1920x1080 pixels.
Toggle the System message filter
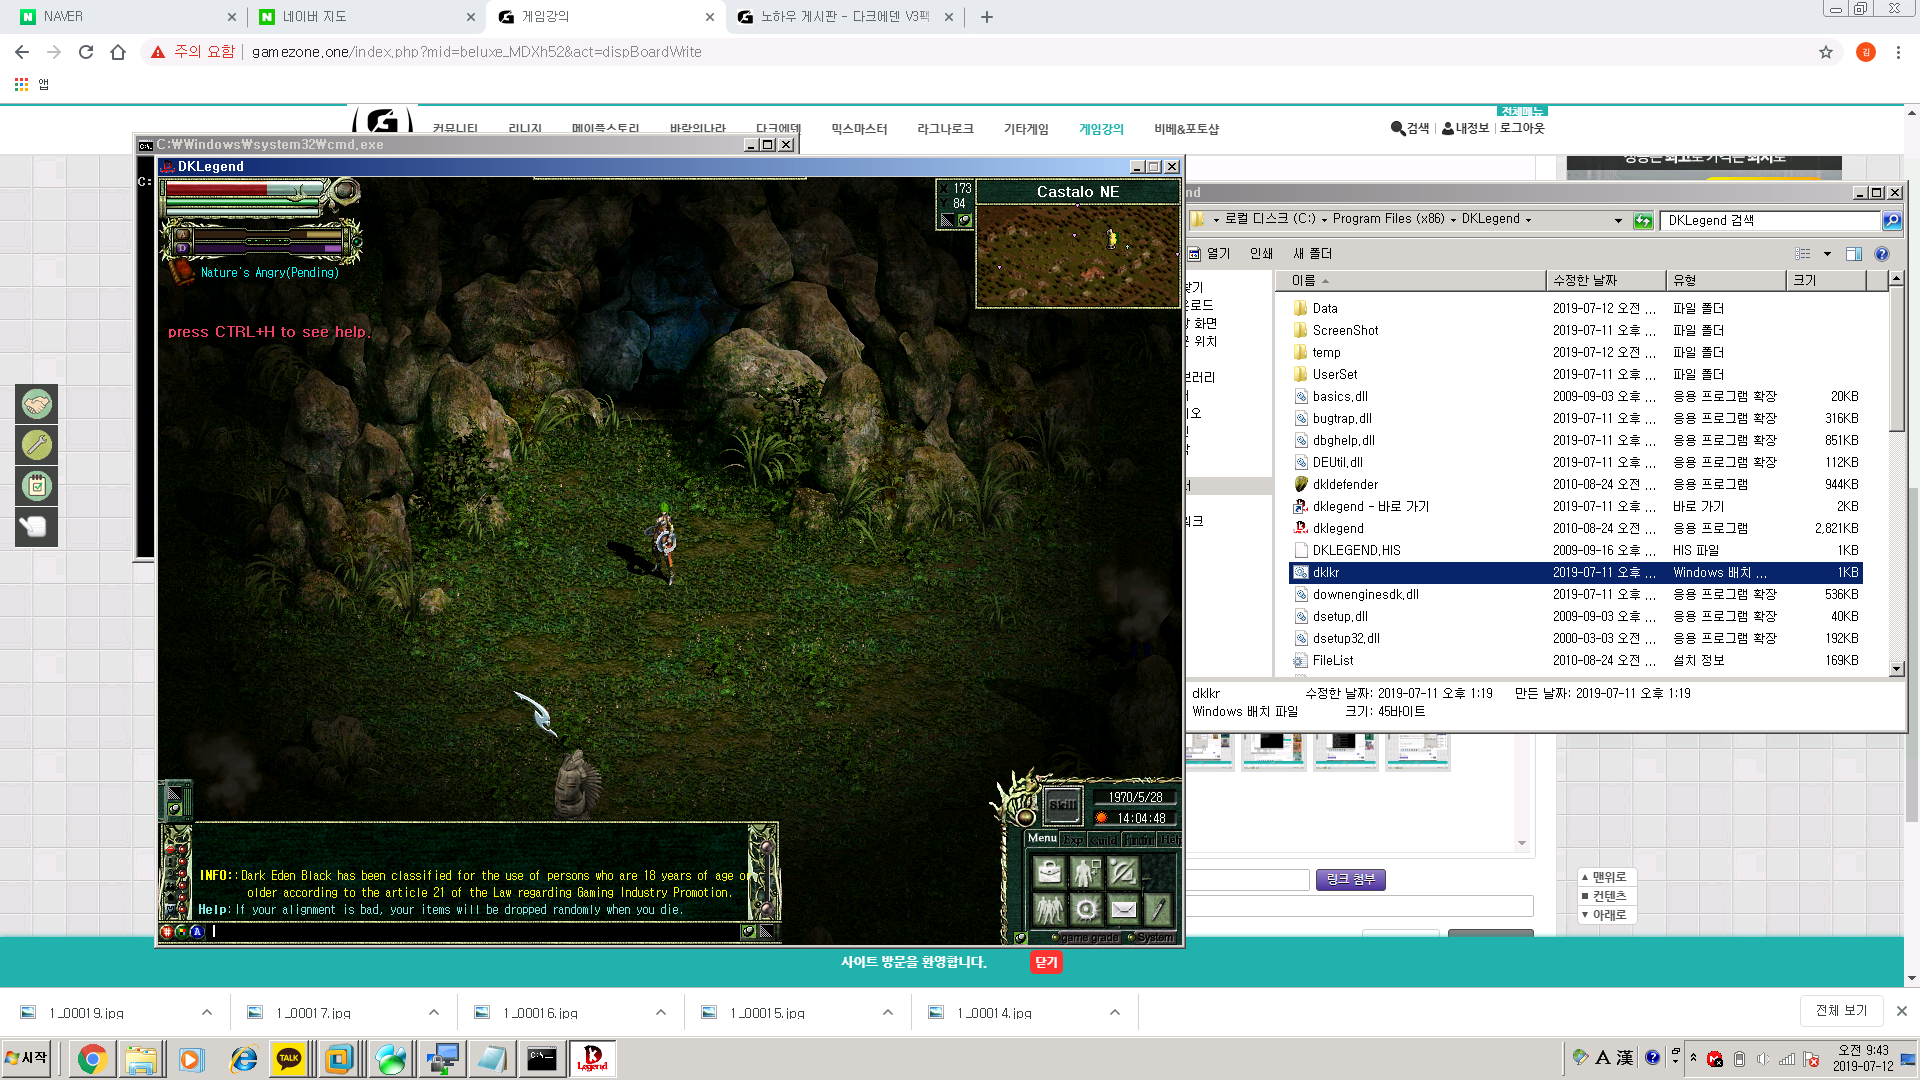click(1151, 937)
